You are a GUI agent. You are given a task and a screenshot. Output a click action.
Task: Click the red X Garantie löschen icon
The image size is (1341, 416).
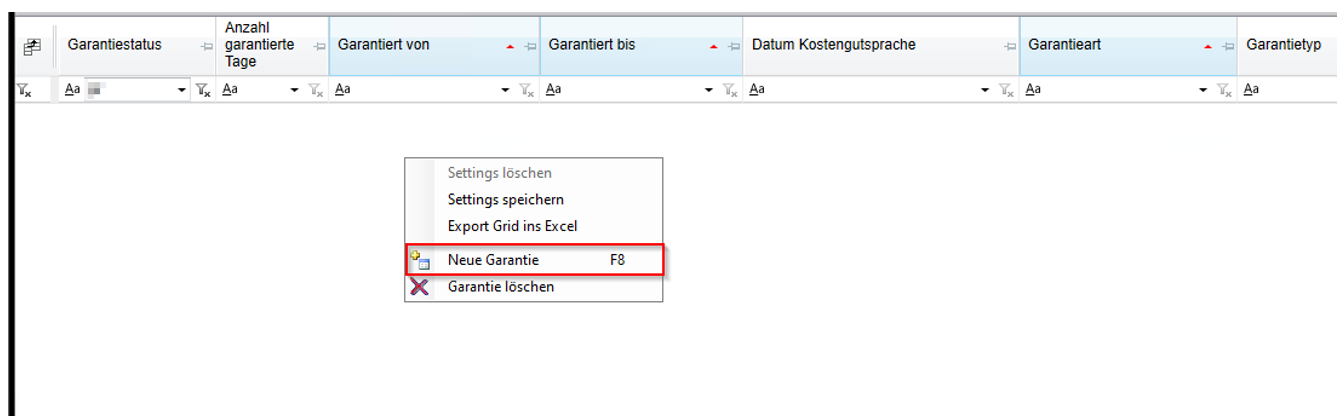point(420,287)
